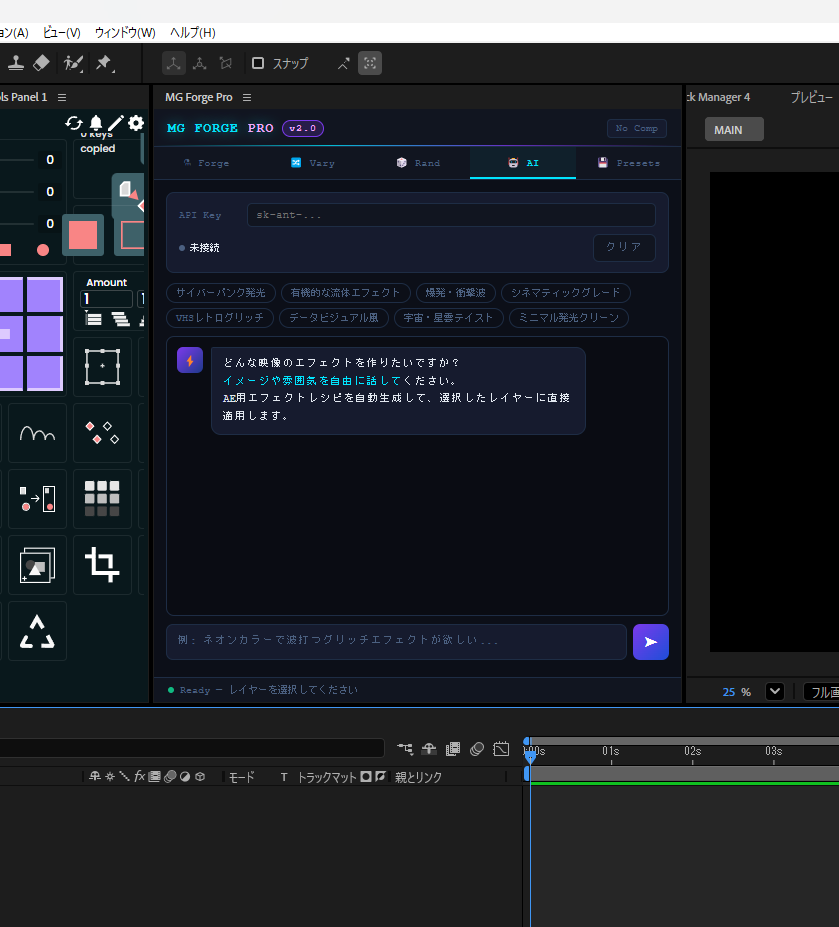Click the クリア button
Viewport: 839px width, 927px height.
624,247
